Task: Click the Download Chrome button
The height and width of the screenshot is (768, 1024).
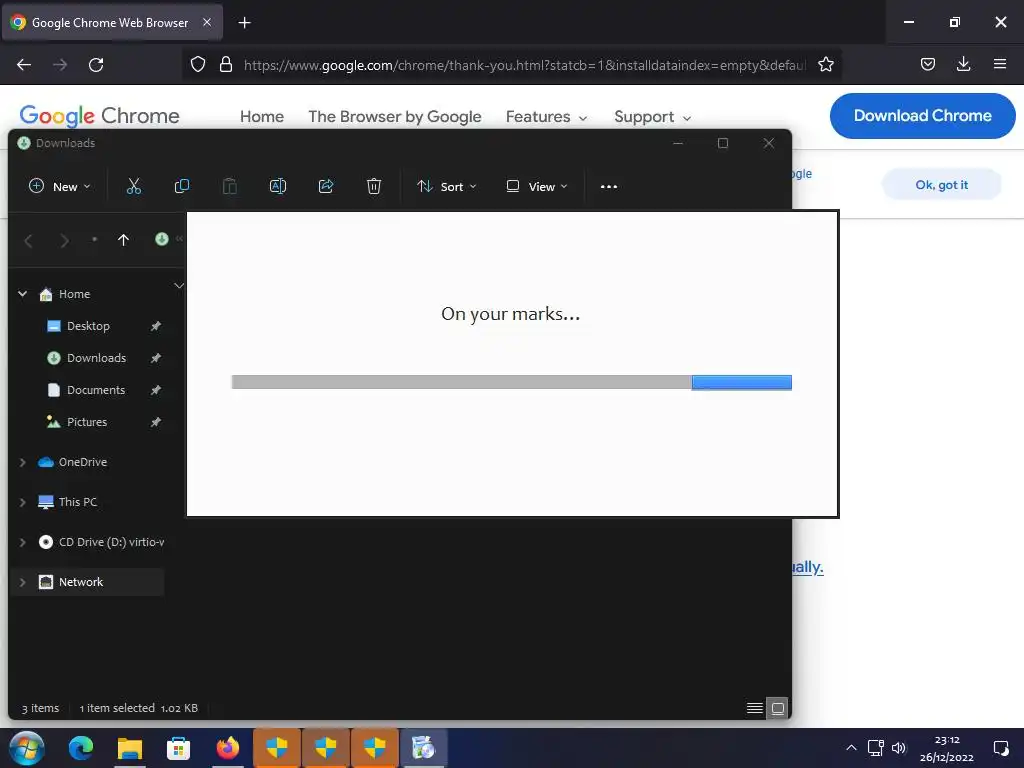Action: (922, 116)
